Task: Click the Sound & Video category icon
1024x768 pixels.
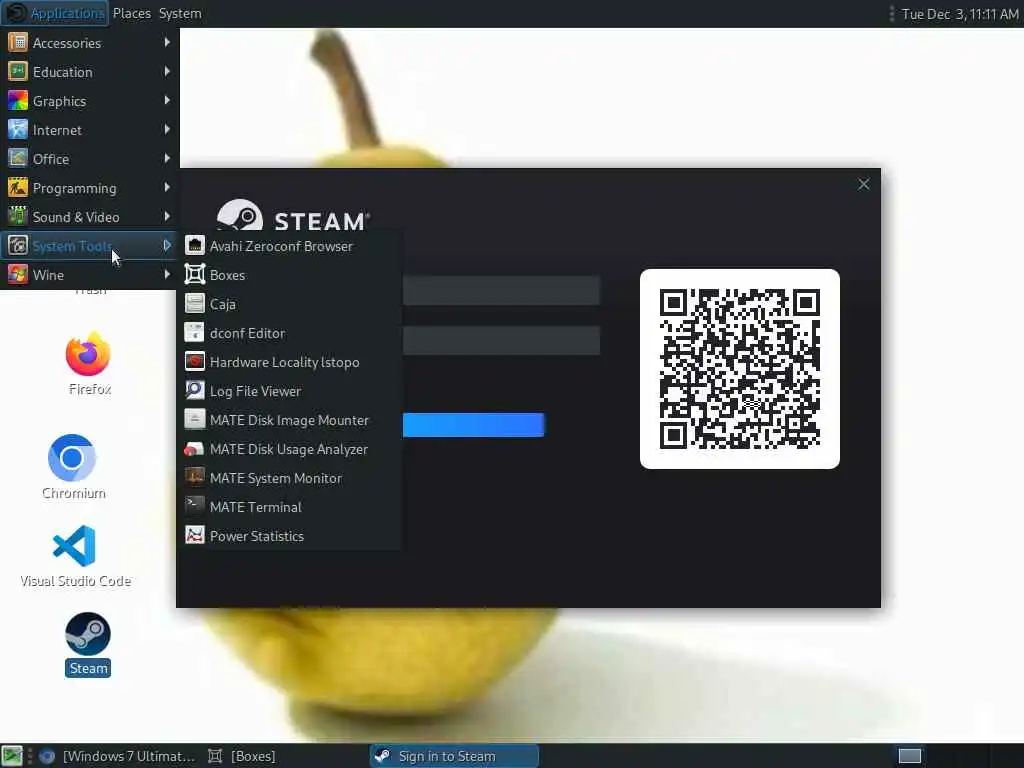Action: [x=18, y=216]
